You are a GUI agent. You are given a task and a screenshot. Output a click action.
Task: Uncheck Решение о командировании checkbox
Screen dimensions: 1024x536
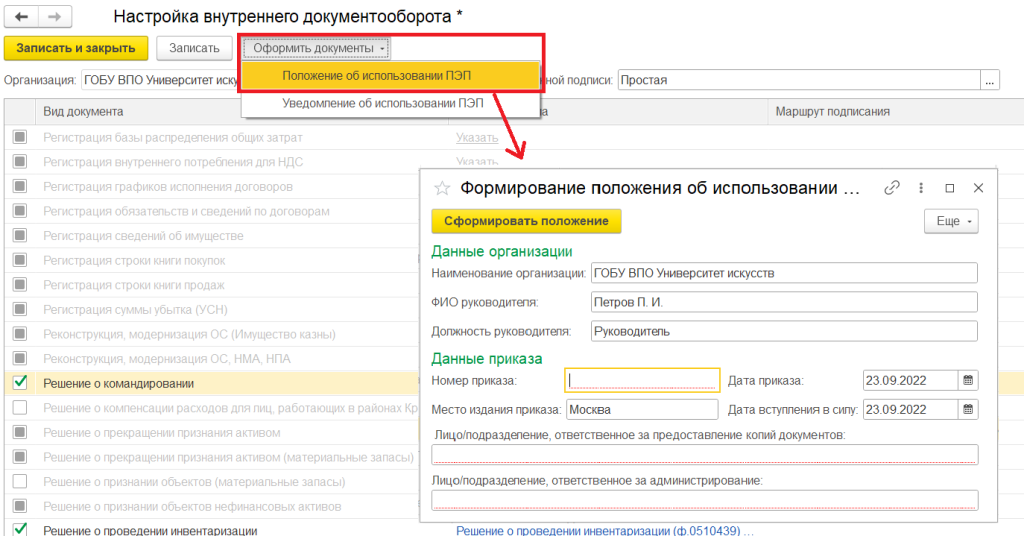pos(20,382)
